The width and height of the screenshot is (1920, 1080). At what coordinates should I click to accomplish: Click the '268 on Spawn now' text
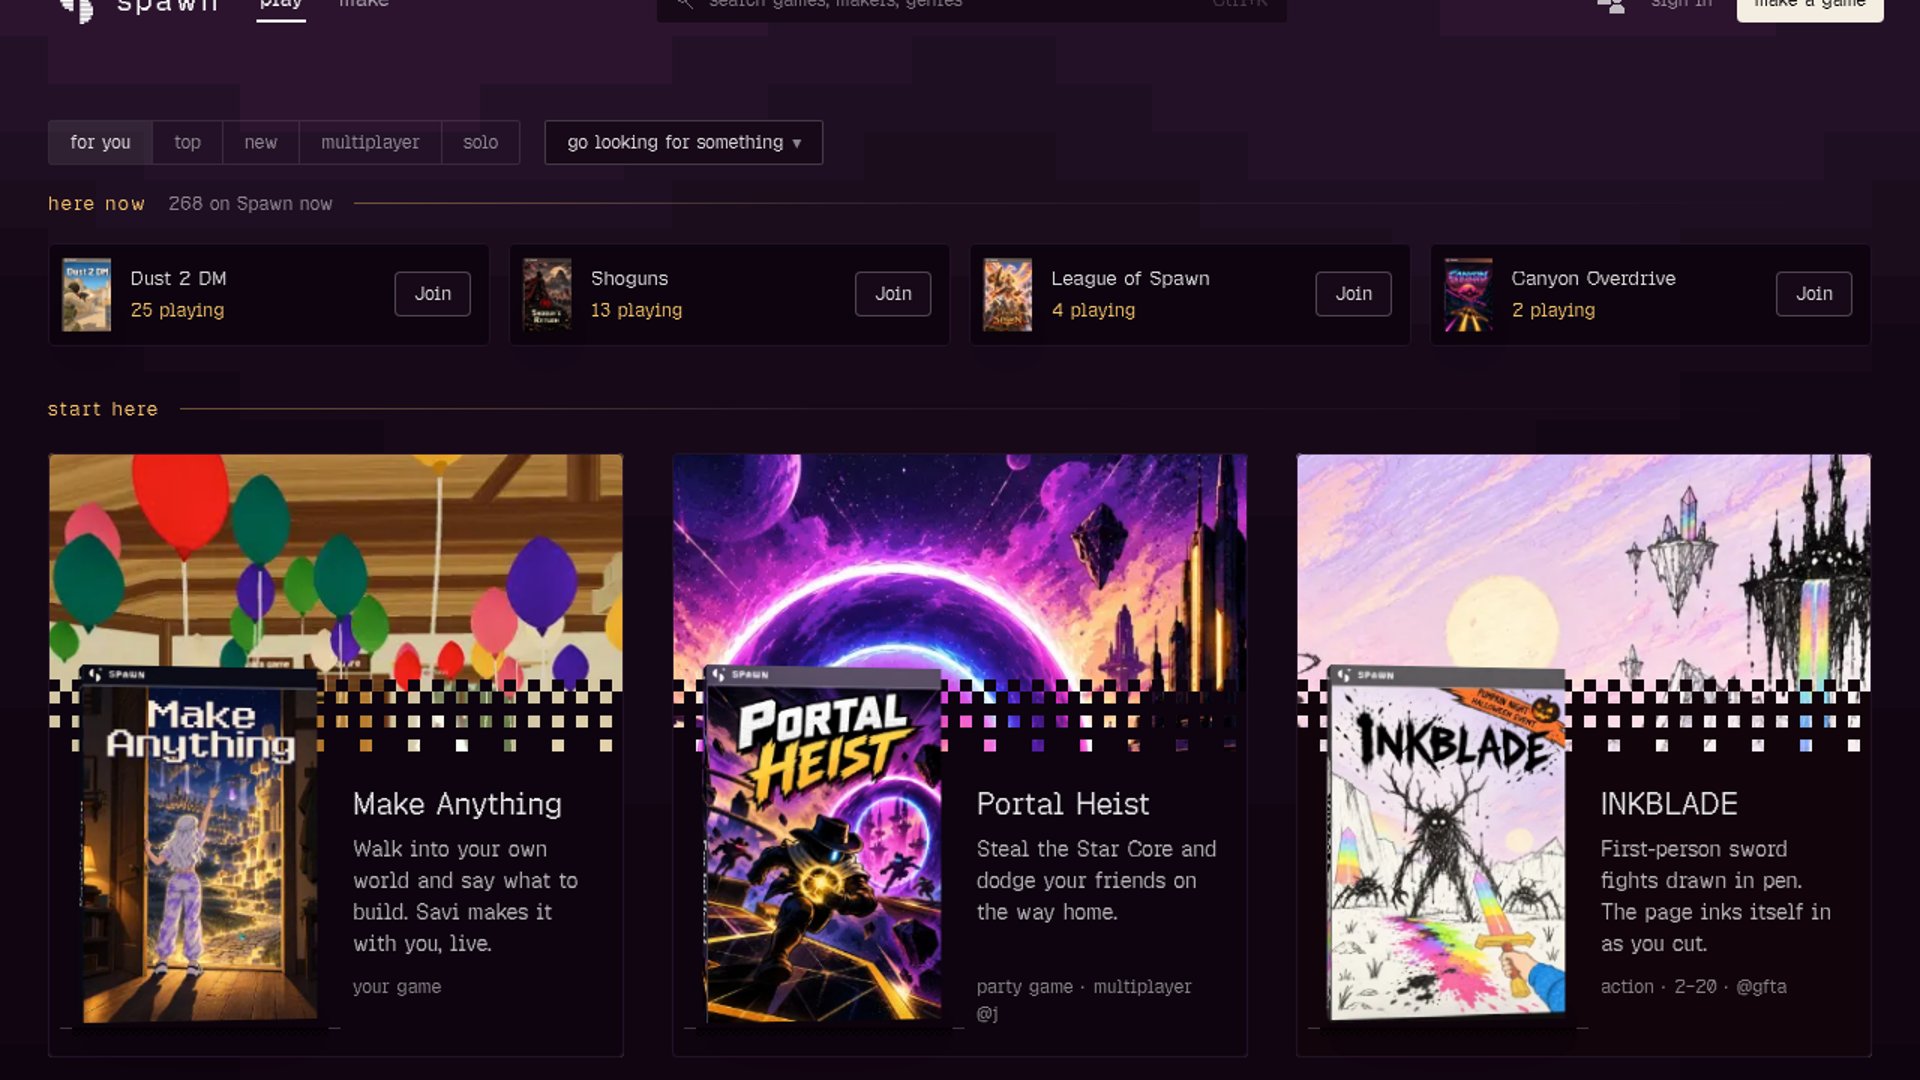click(x=250, y=204)
